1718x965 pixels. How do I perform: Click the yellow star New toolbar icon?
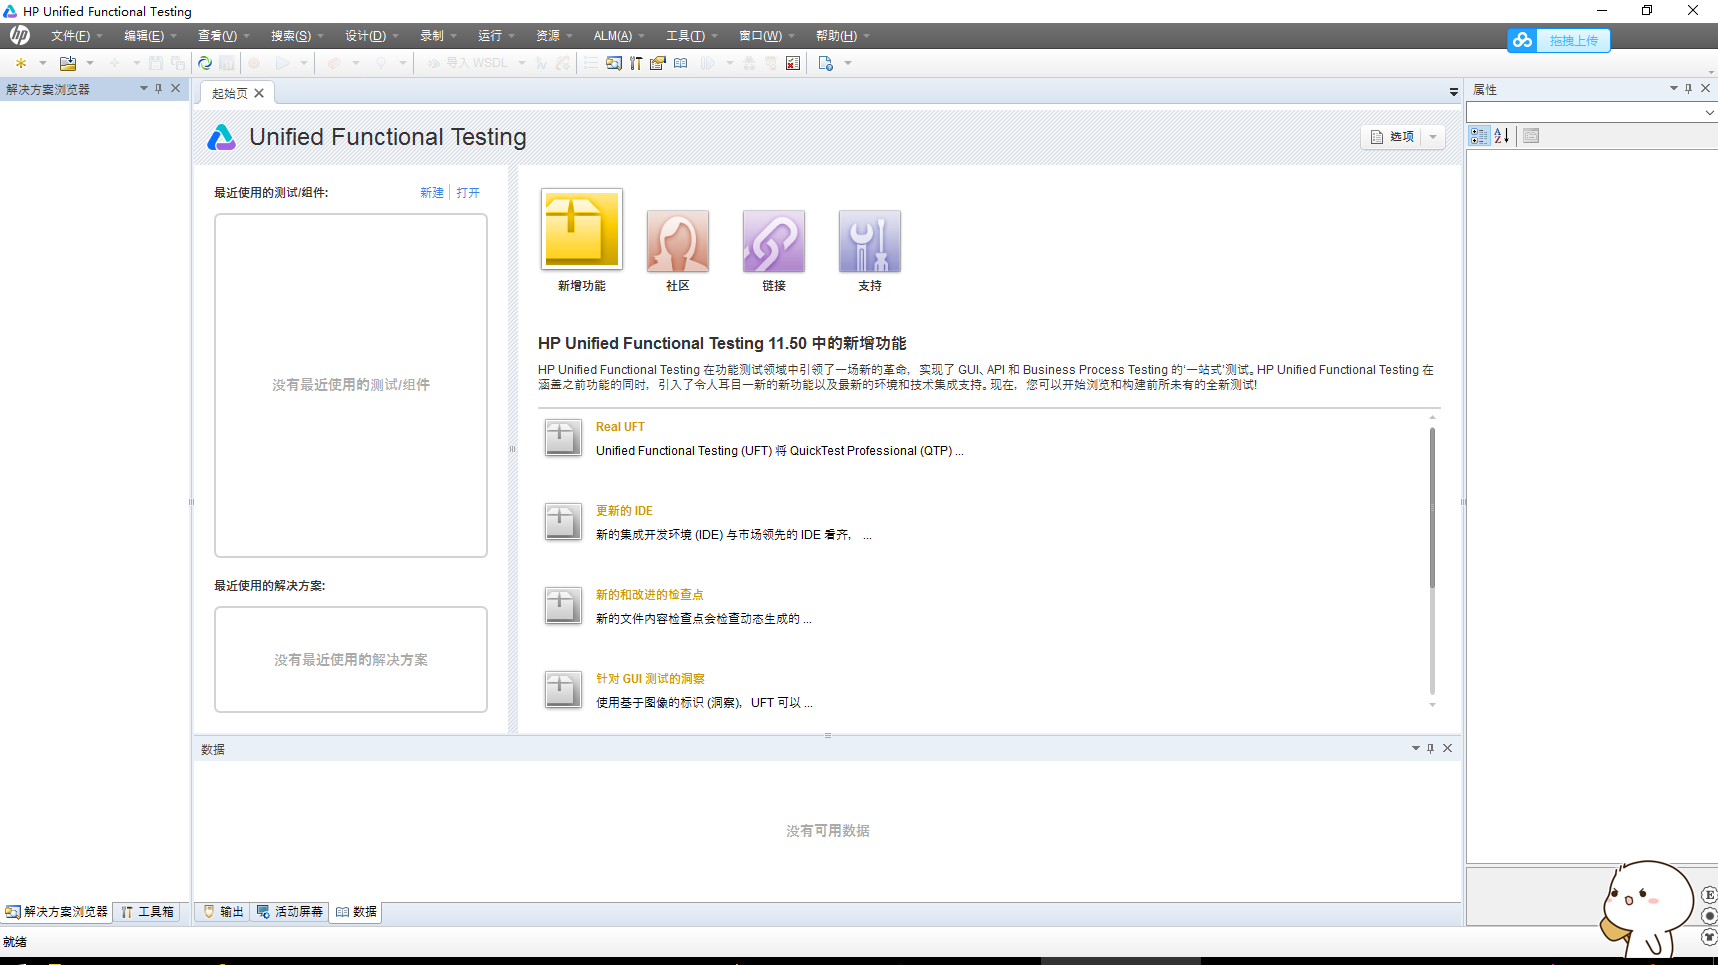(x=21, y=63)
